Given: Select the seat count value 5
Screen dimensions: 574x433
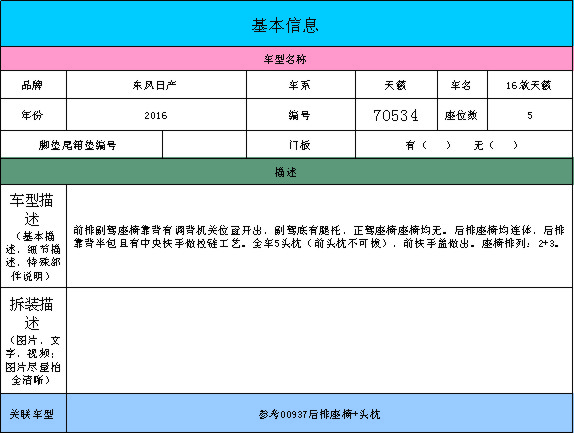Looking at the screenshot, I should [530, 115].
